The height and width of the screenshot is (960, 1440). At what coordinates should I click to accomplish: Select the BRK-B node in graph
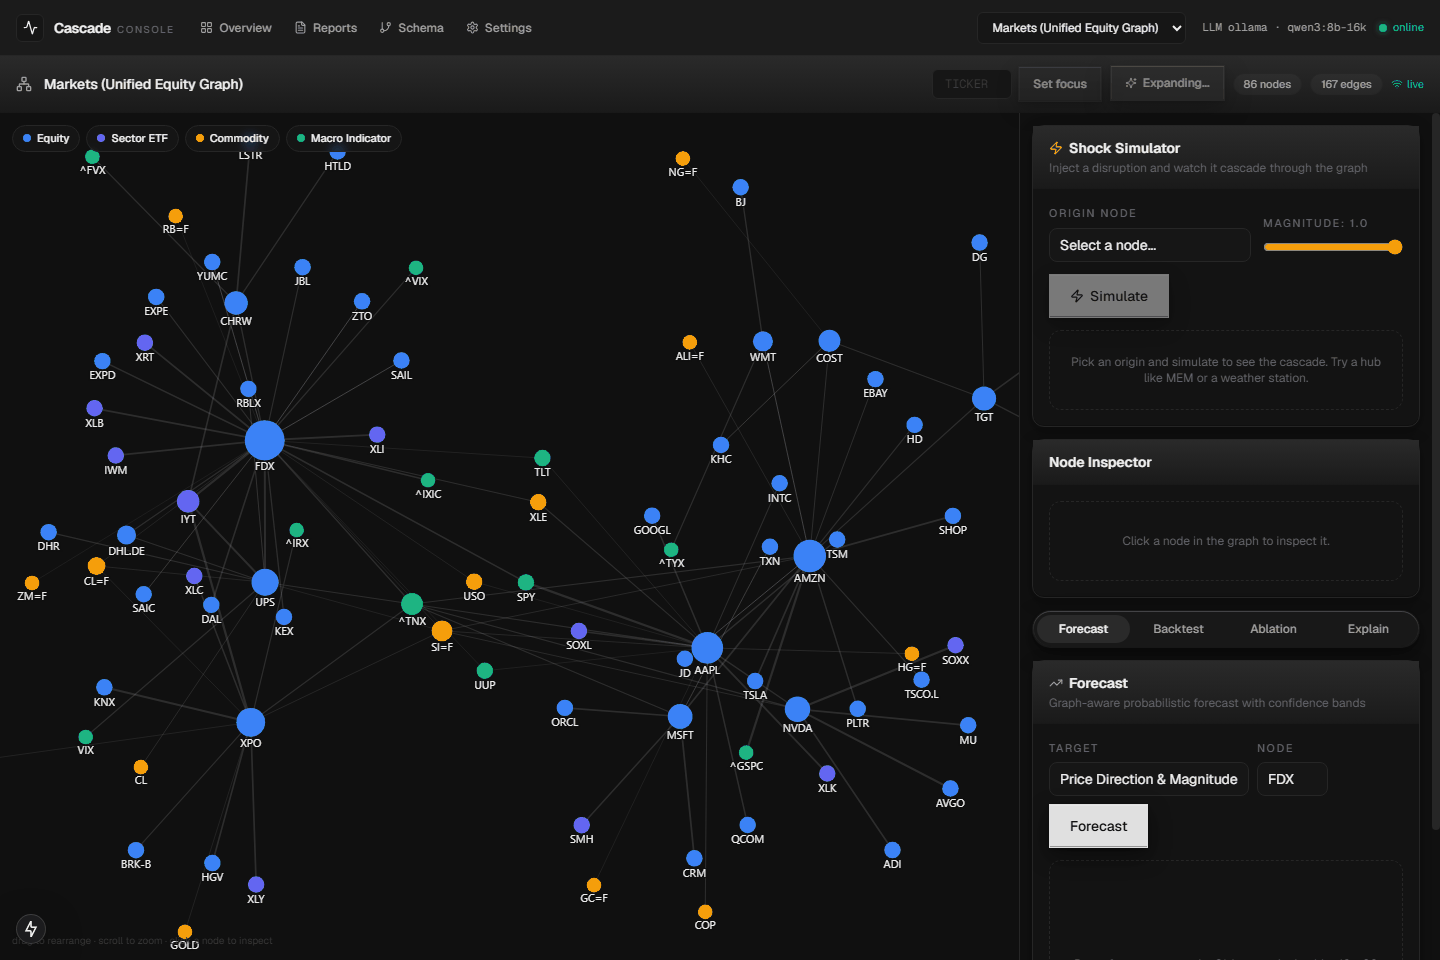point(136,850)
